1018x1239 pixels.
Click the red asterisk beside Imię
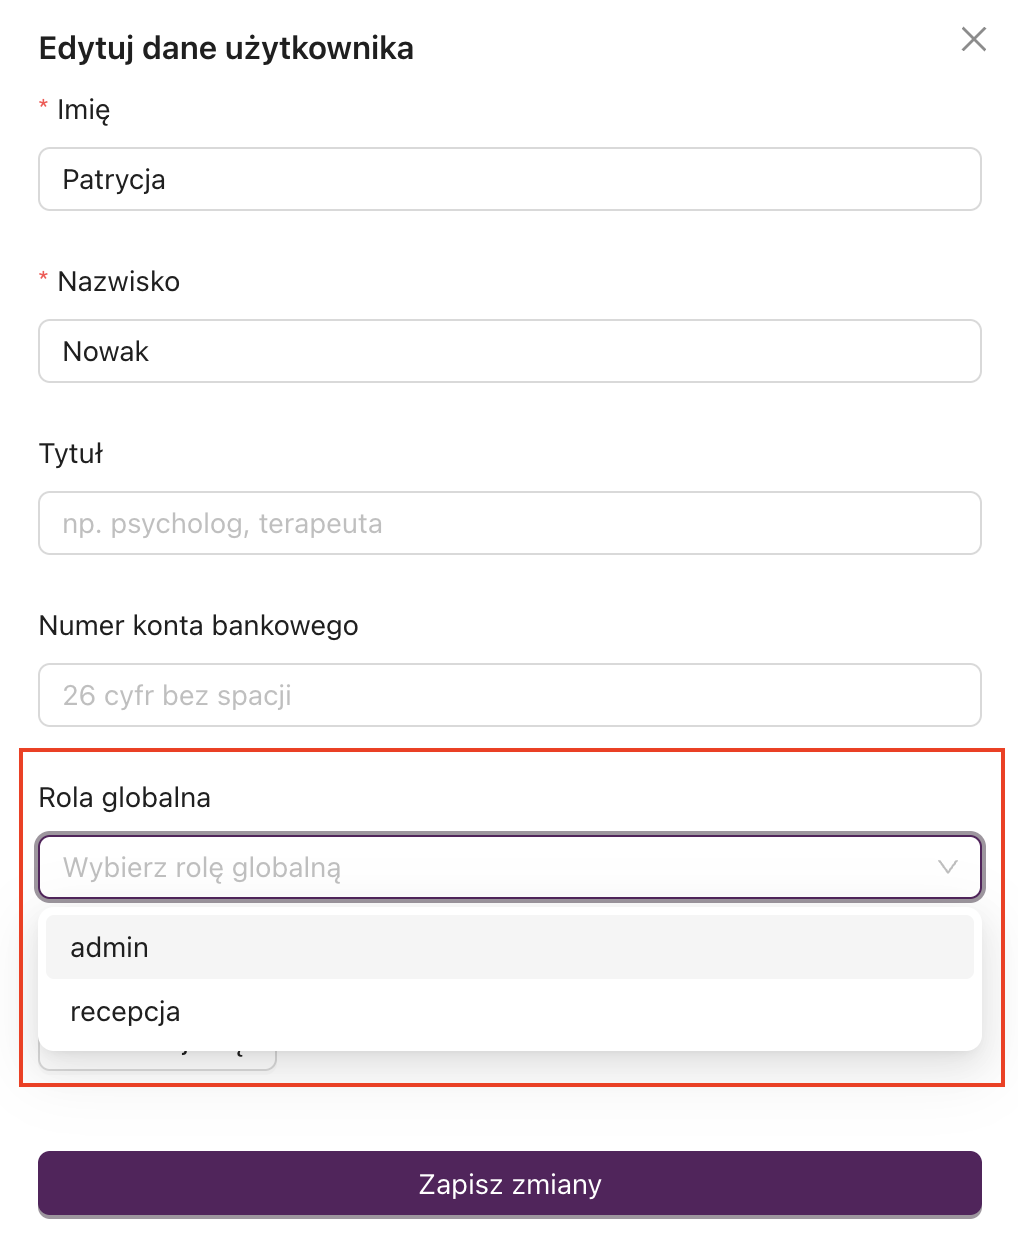43,105
